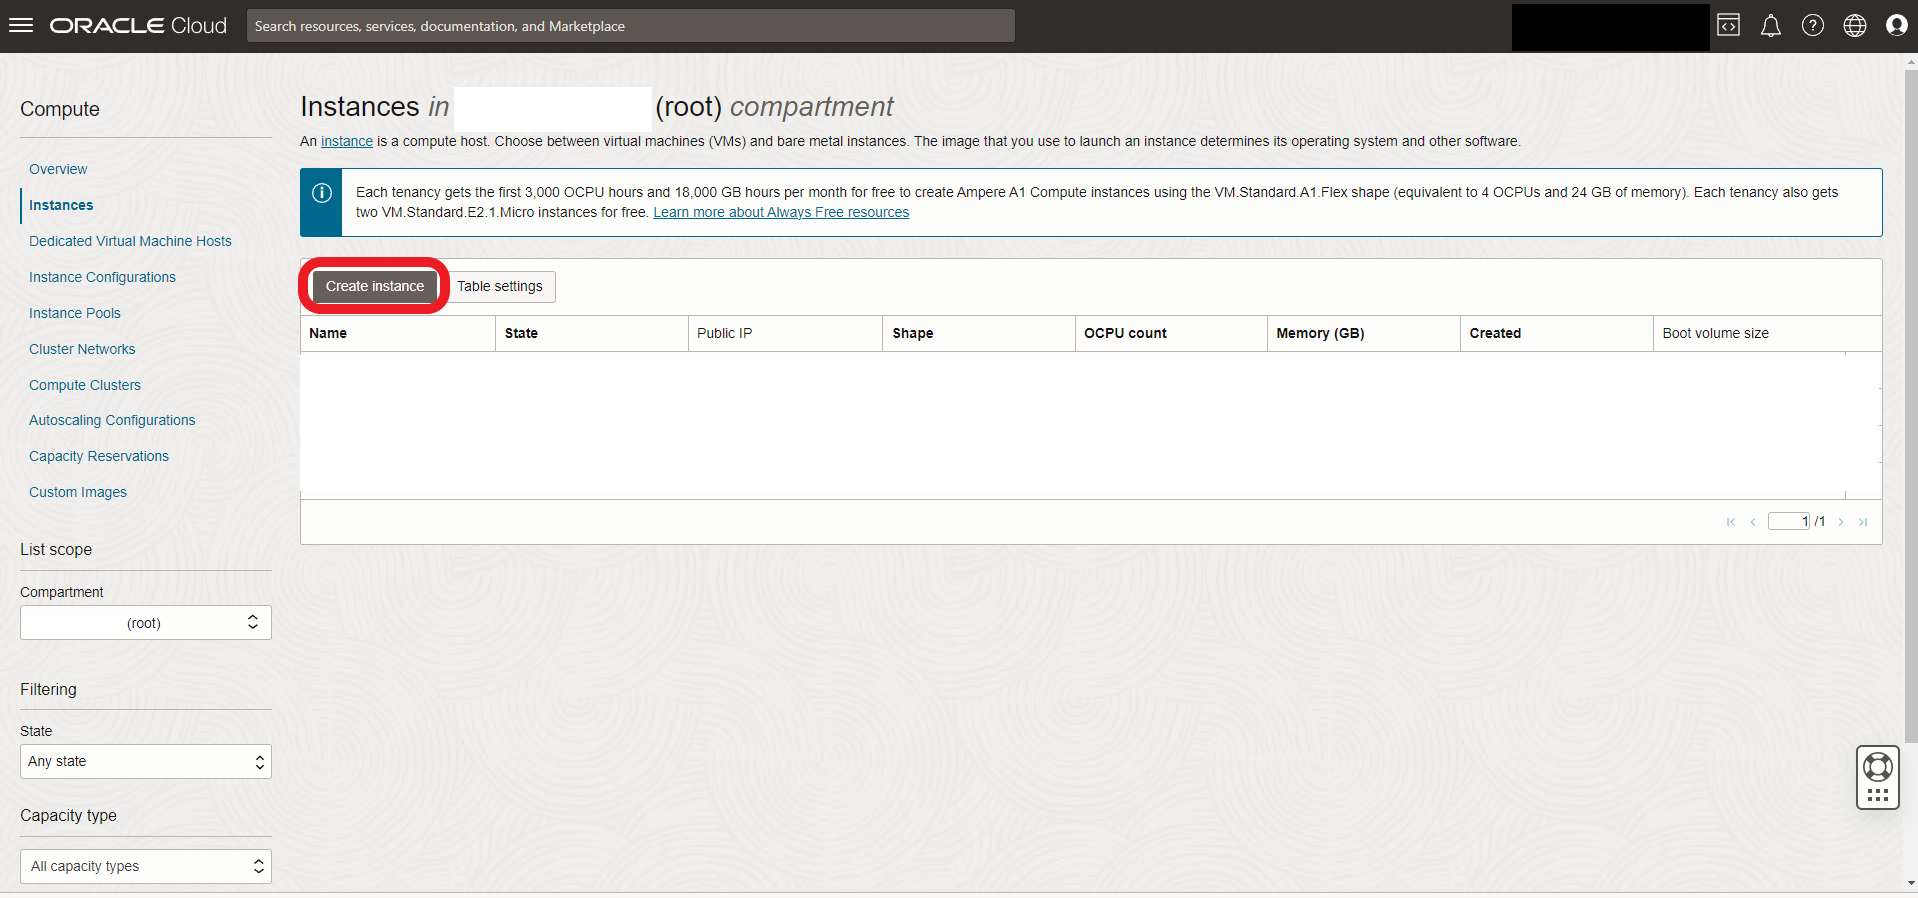Open the user profile avatar menu

(1896, 26)
